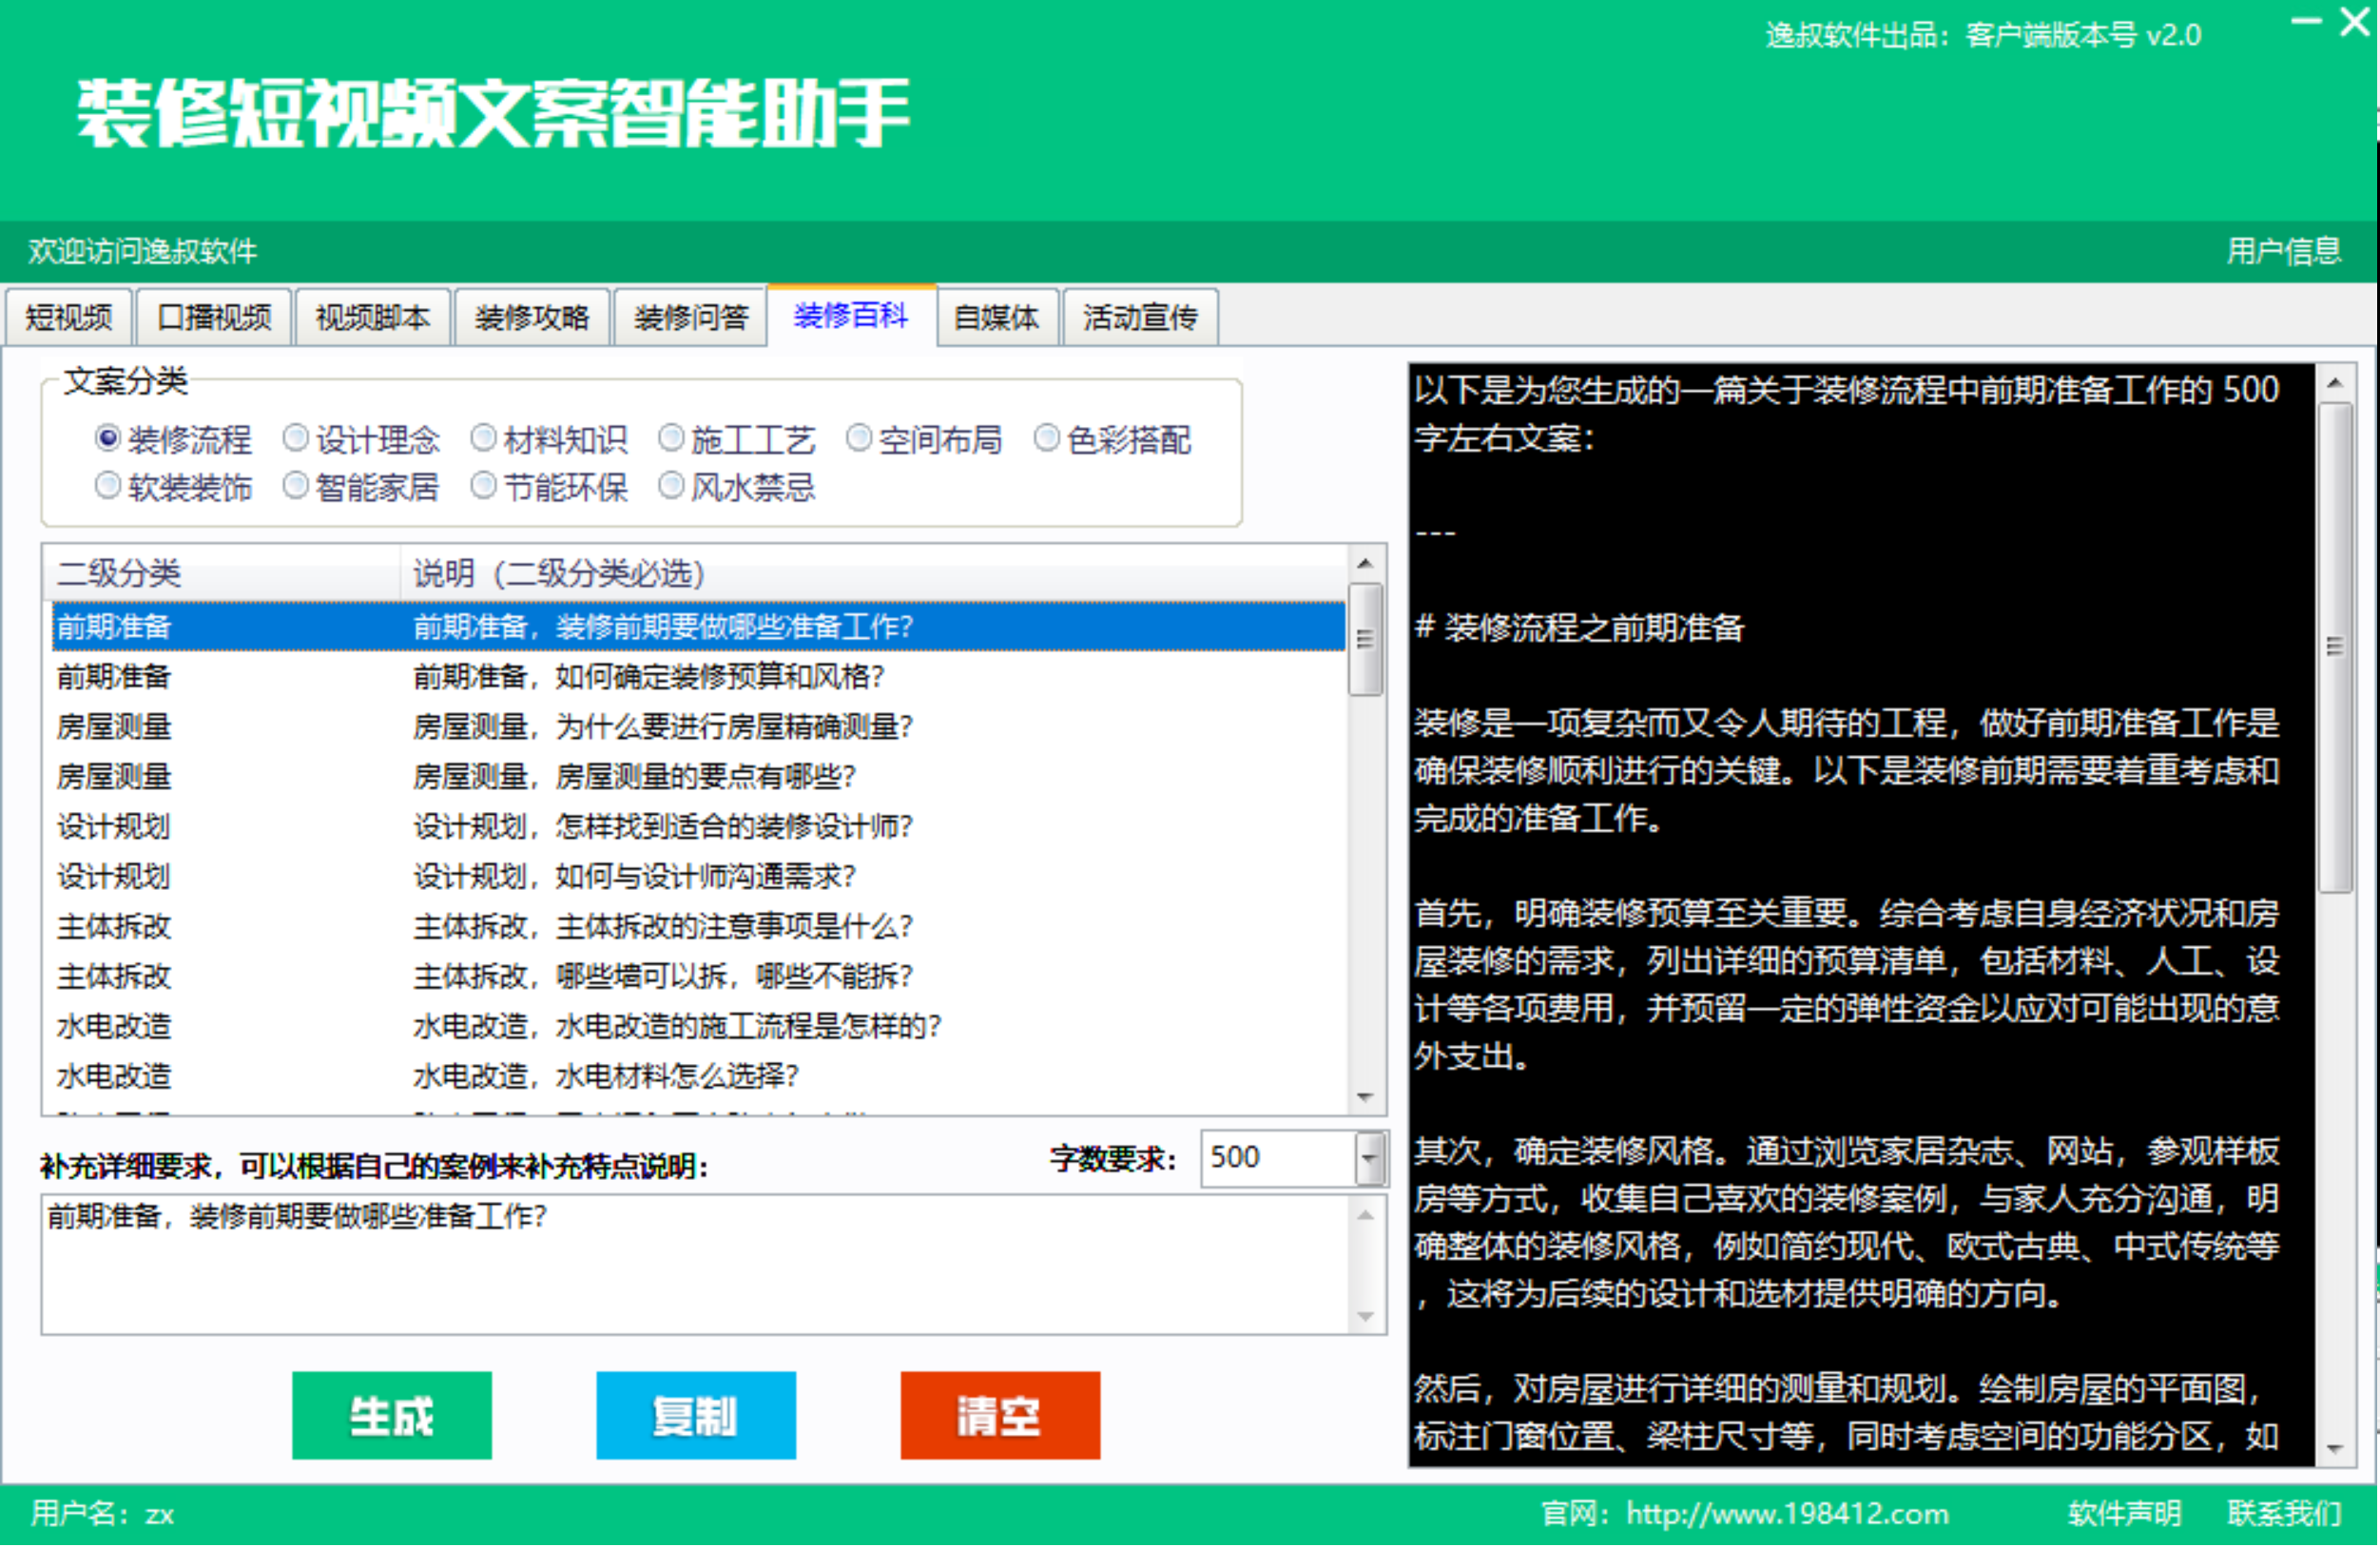
Task: Select row 水电材料怎么选择？
Action: pyautogui.click(x=698, y=1077)
